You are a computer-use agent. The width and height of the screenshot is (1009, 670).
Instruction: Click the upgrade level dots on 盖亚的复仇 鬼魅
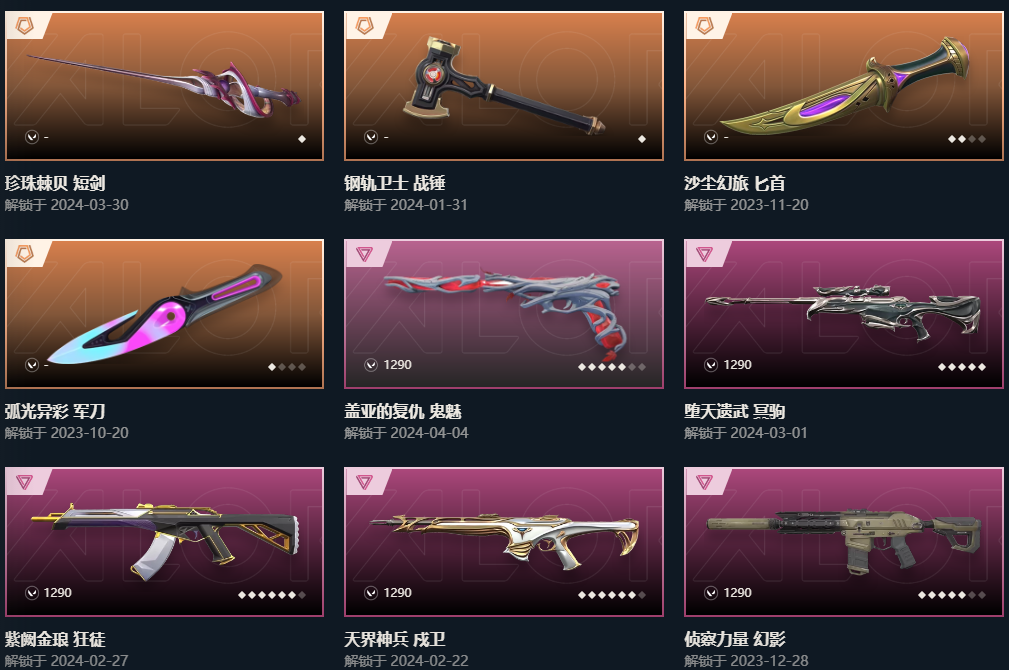612,367
